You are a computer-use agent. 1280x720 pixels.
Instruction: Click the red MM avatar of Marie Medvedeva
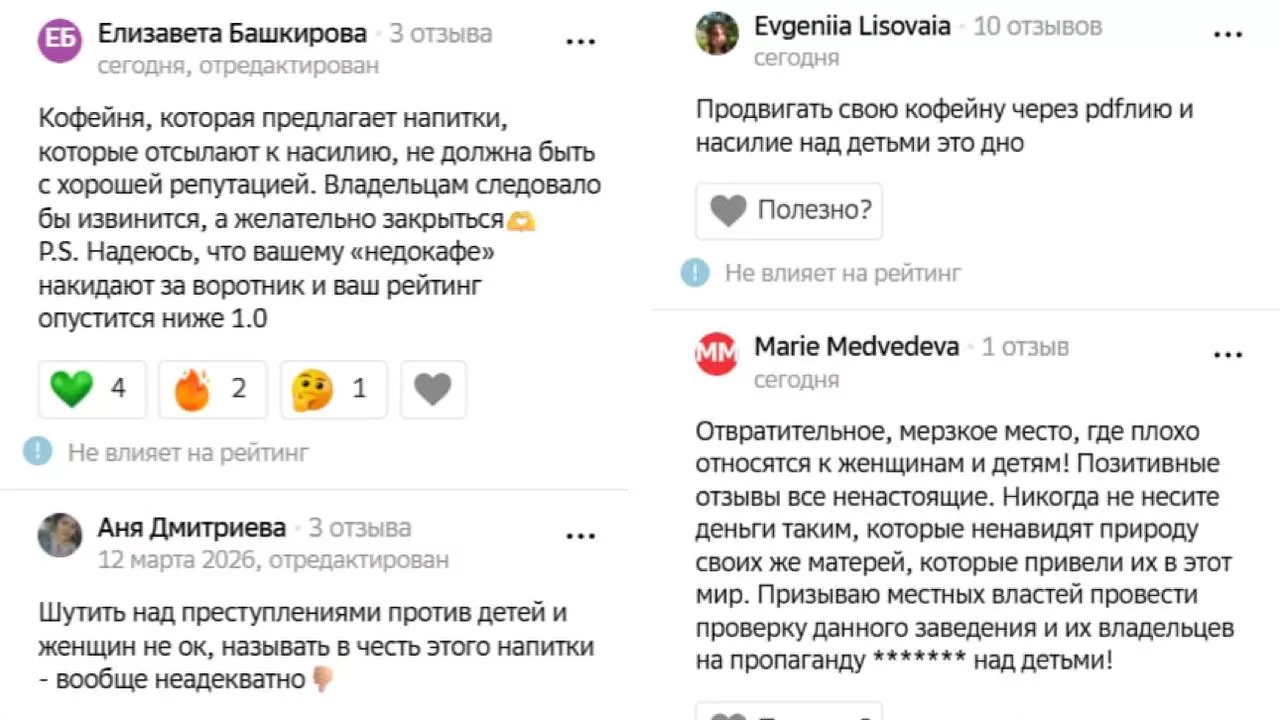click(717, 354)
